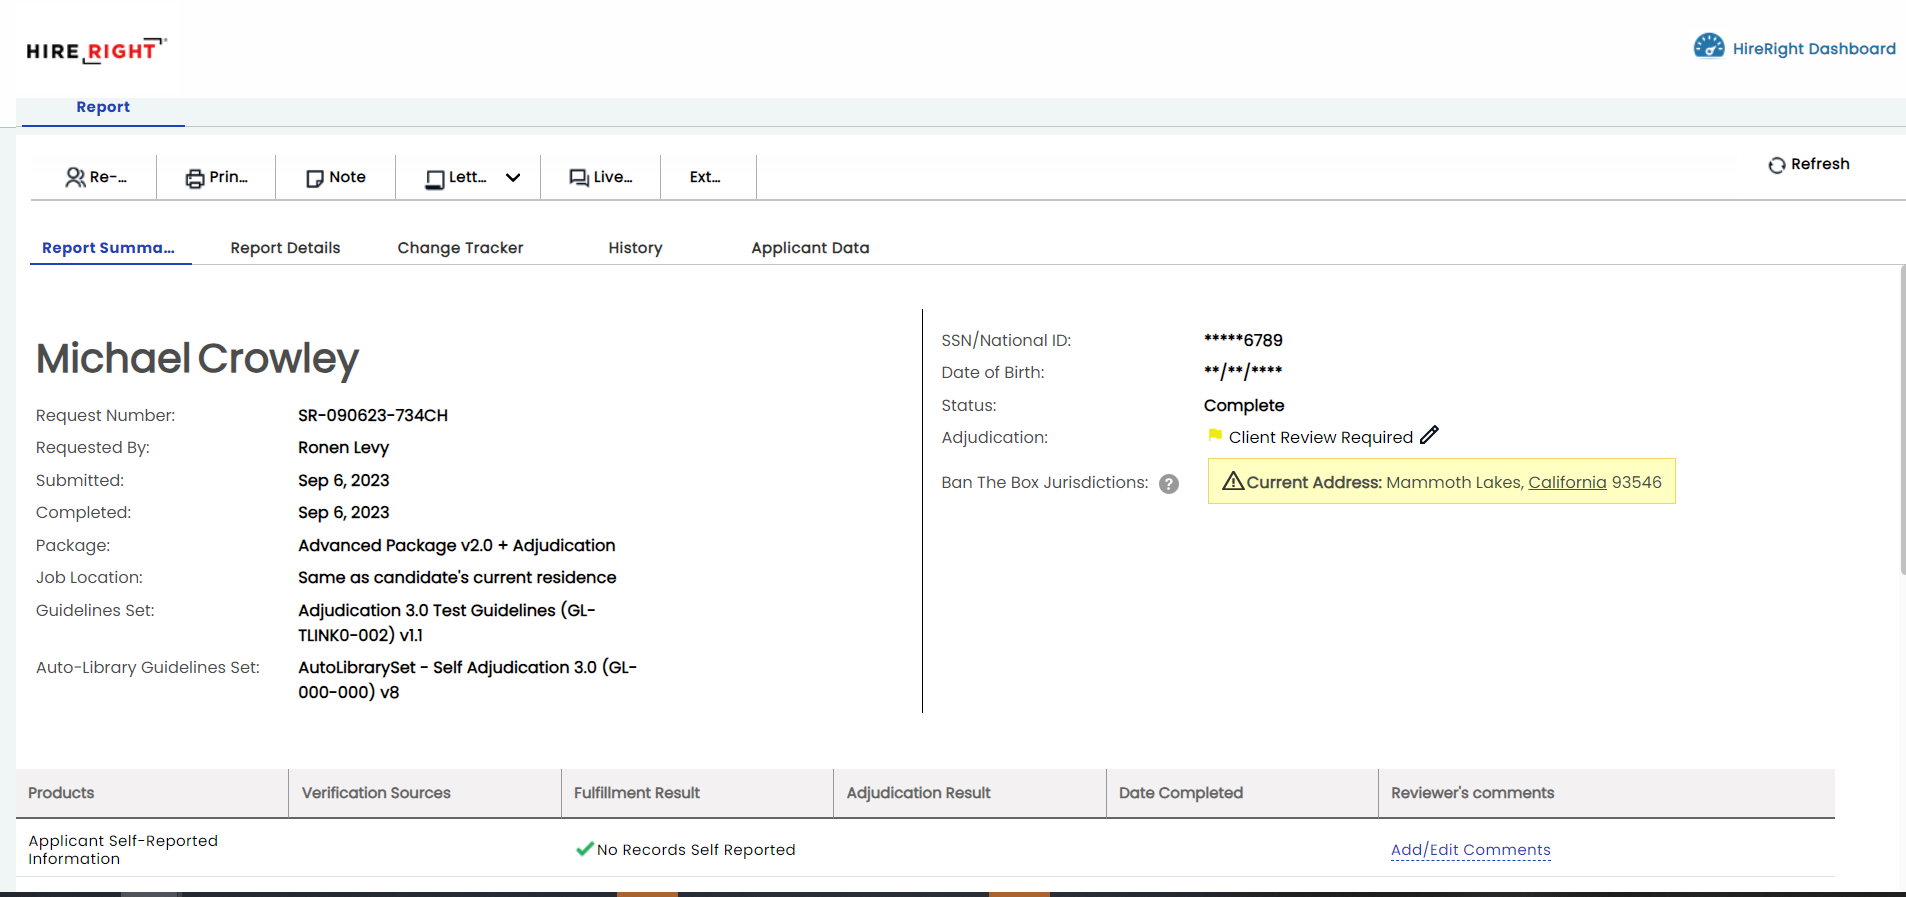
Task: Go to the Applicant Data tab
Action: coord(810,248)
